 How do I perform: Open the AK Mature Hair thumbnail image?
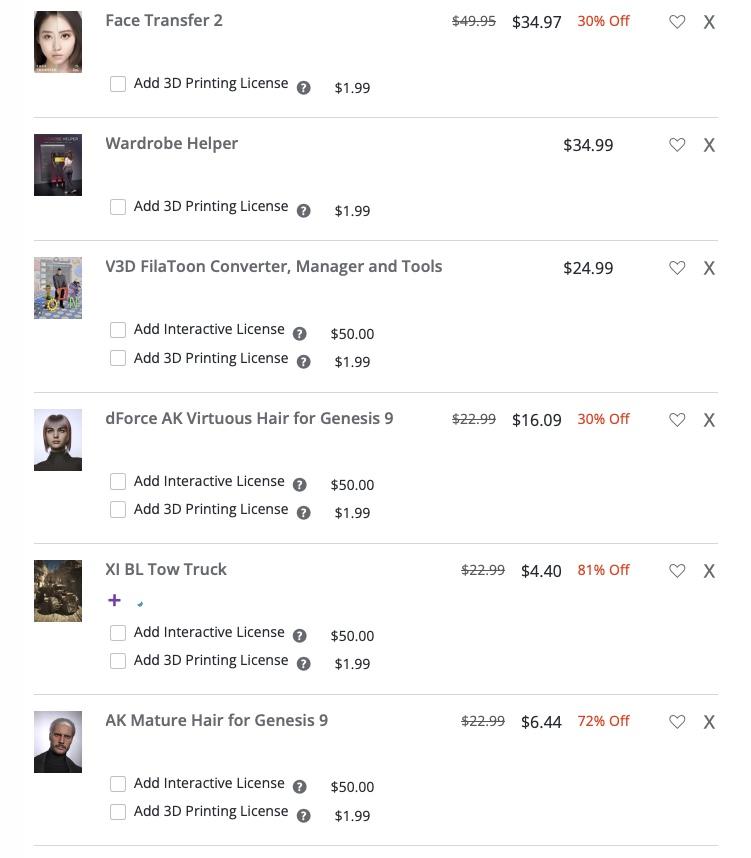58,742
